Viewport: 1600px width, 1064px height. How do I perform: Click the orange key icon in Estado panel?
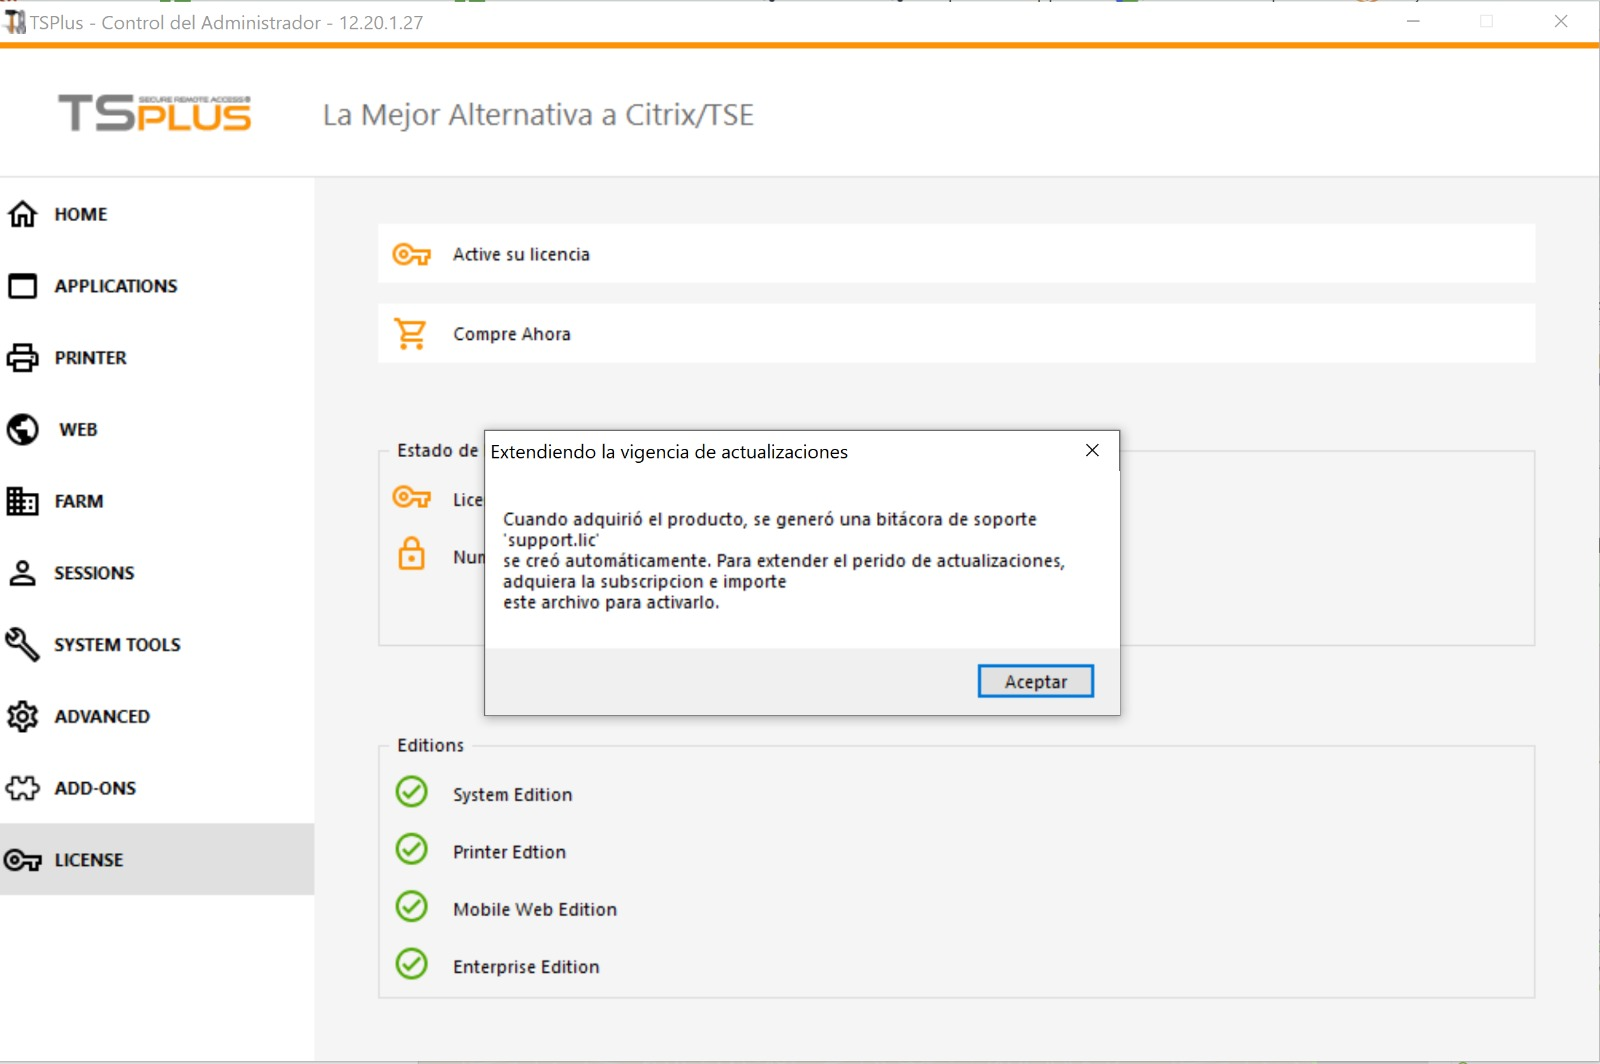411,497
